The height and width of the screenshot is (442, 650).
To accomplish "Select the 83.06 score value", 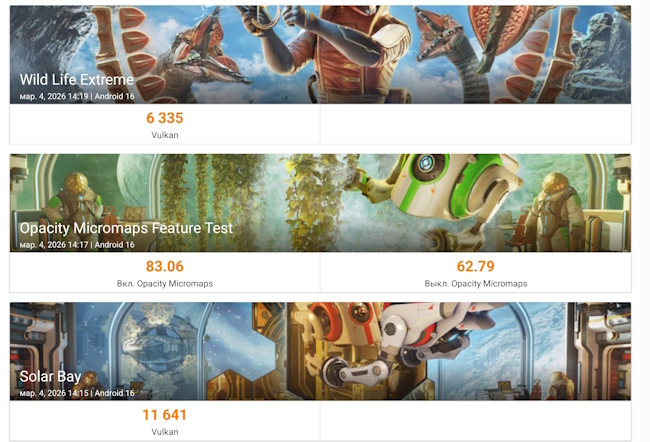I will 165,266.
